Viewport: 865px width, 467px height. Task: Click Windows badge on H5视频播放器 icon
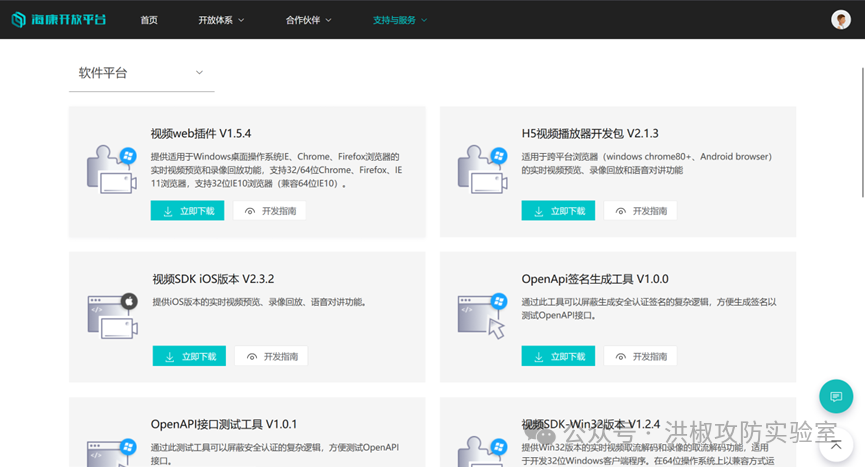click(499, 155)
